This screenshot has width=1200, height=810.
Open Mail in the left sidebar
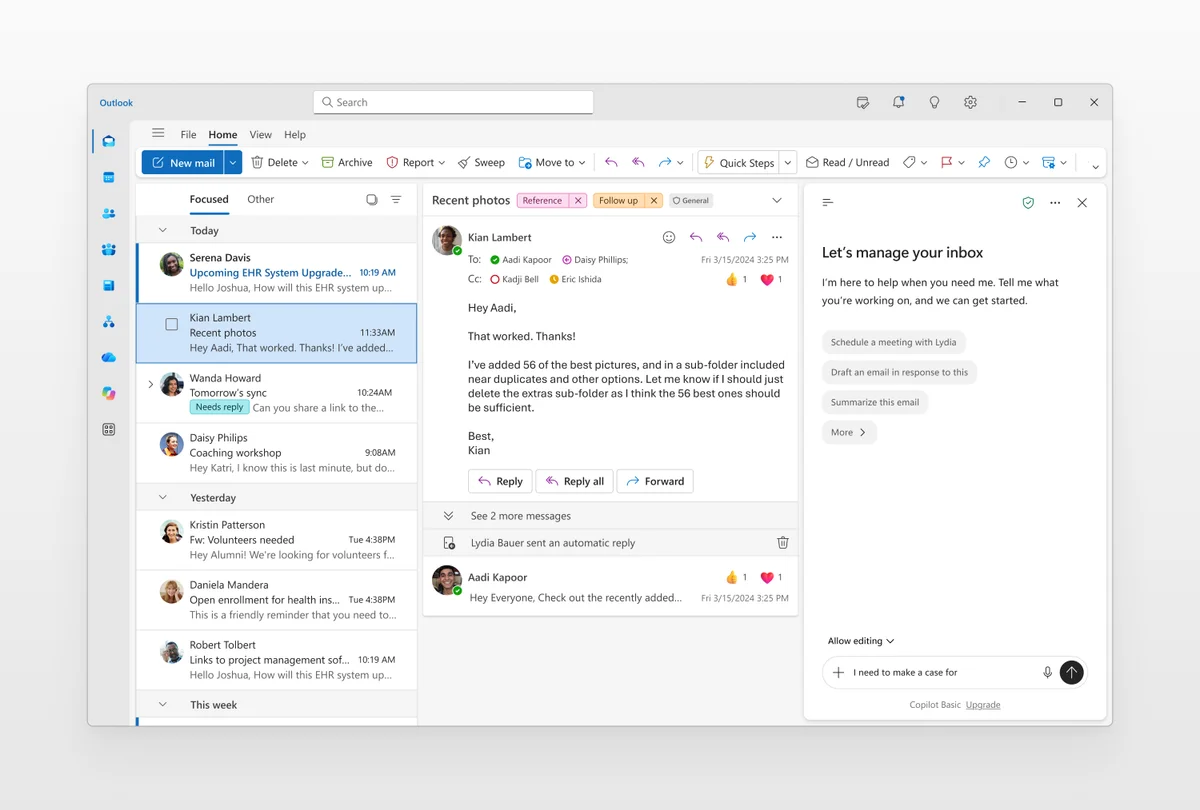click(x=109, y=141)
